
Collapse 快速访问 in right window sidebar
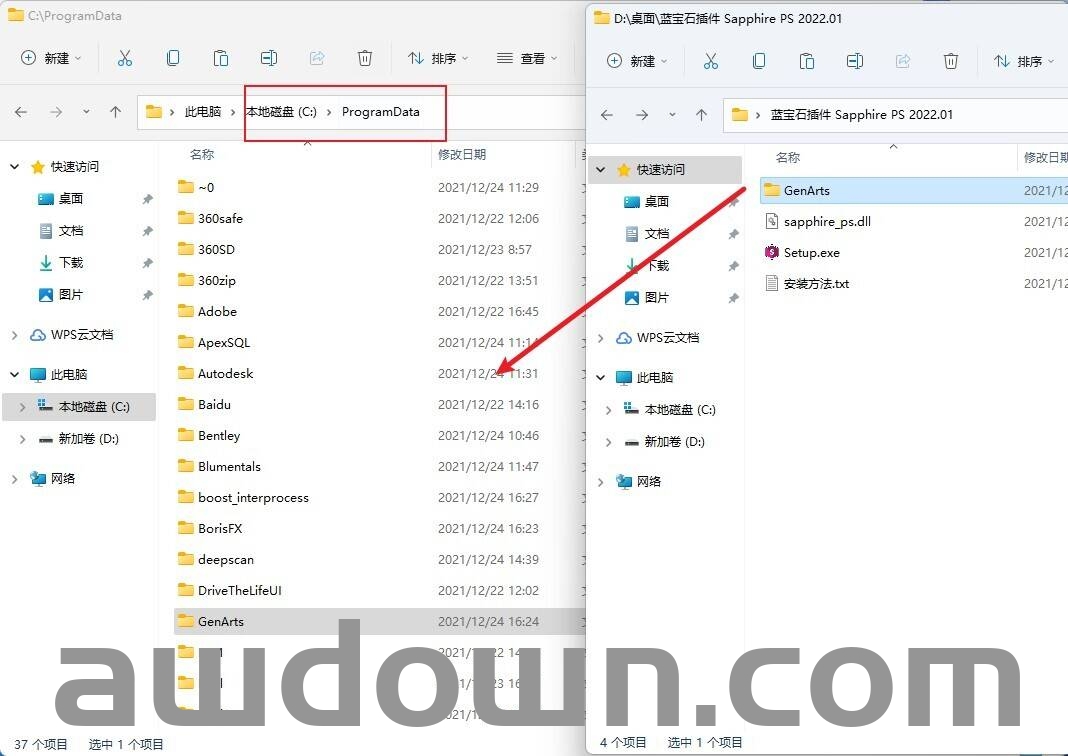[x=601, y=170]
